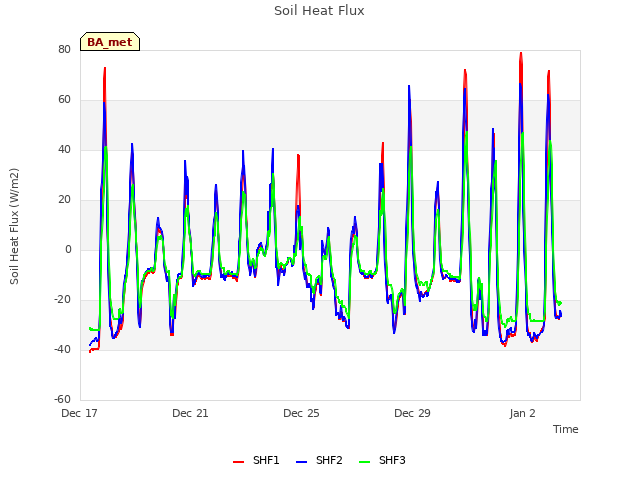Select the Soil Heat Flux chart title
The height and width of the screenshot is (480, 640).
click(x=319, y=11)
